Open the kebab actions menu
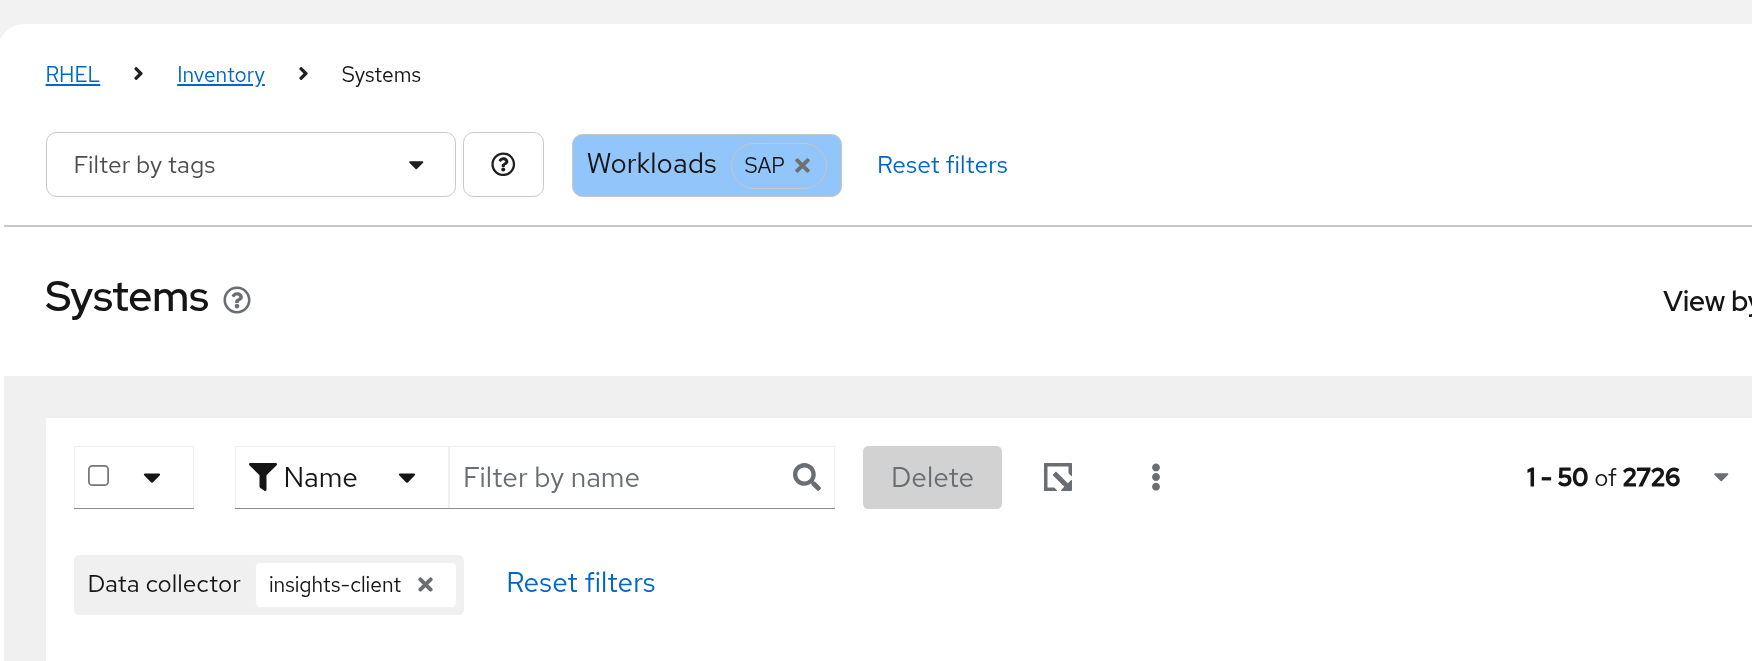The height and width of the screenshot is (661, 1752). 1156,478
